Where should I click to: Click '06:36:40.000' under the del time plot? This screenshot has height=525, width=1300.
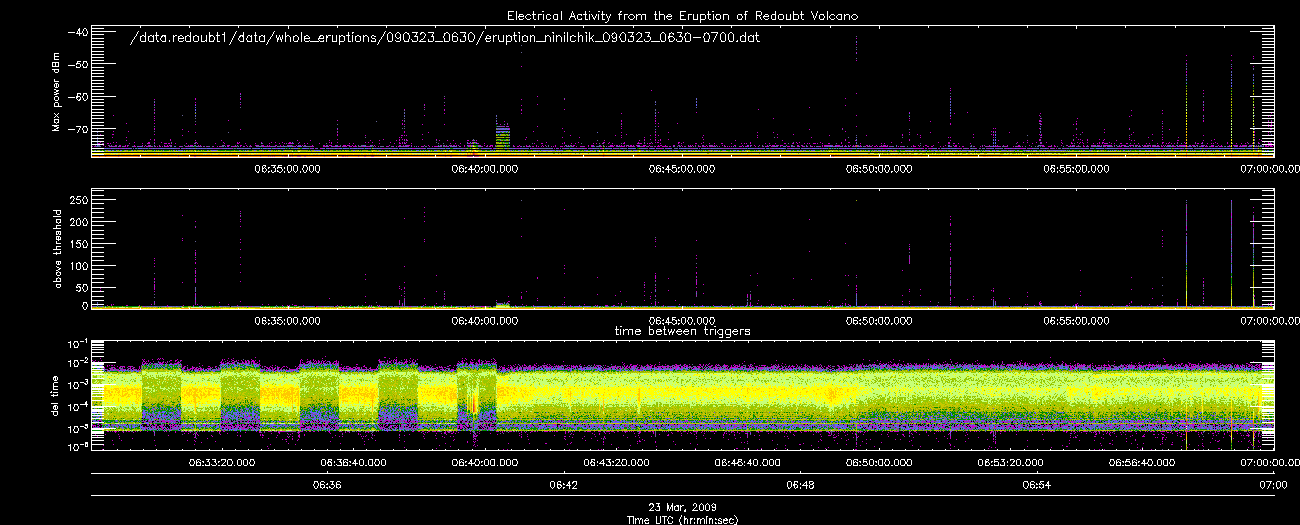pos(353,463)
